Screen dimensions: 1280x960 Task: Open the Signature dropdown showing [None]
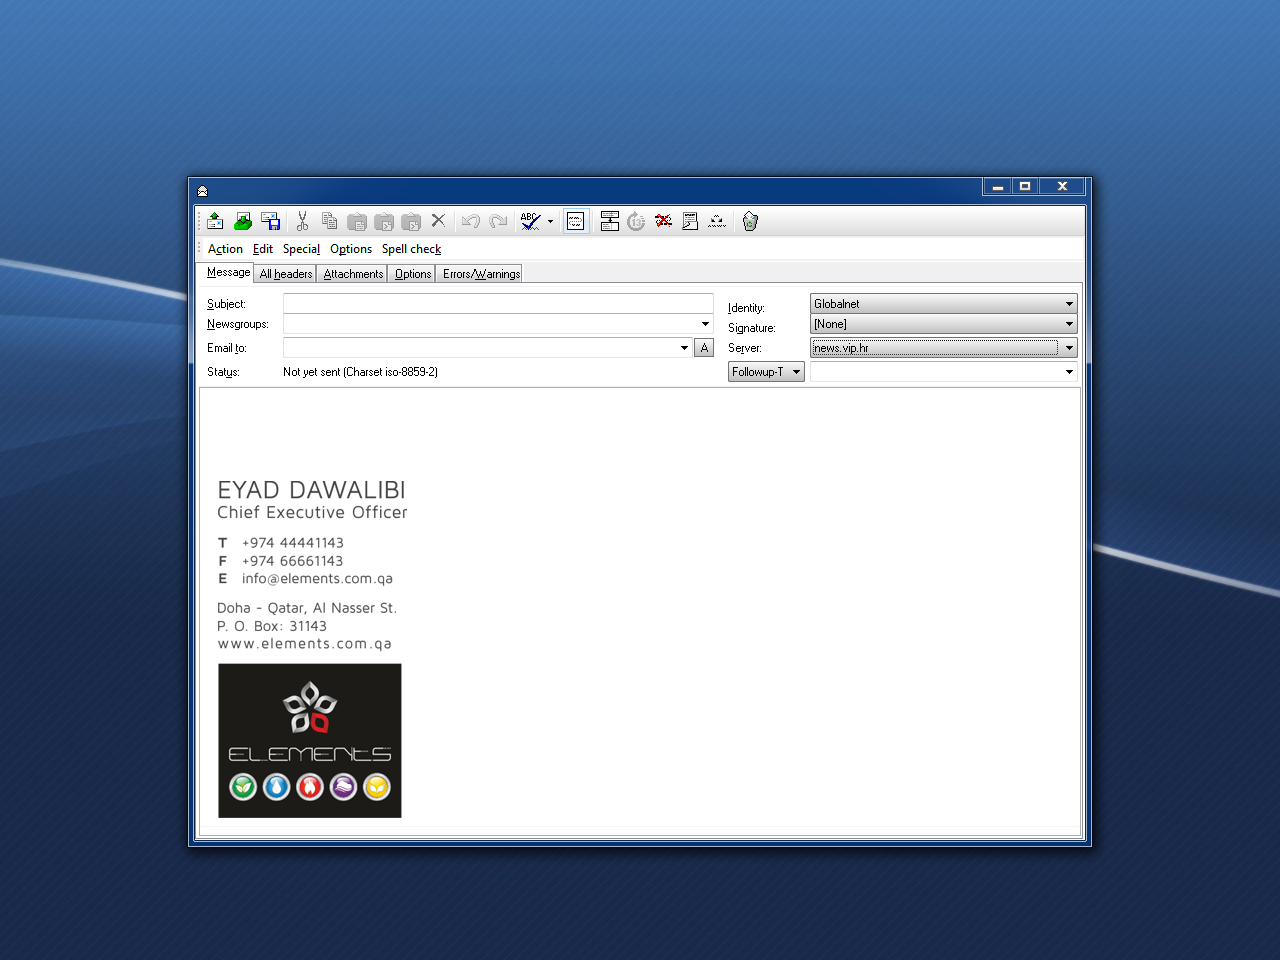pos(943,324)
